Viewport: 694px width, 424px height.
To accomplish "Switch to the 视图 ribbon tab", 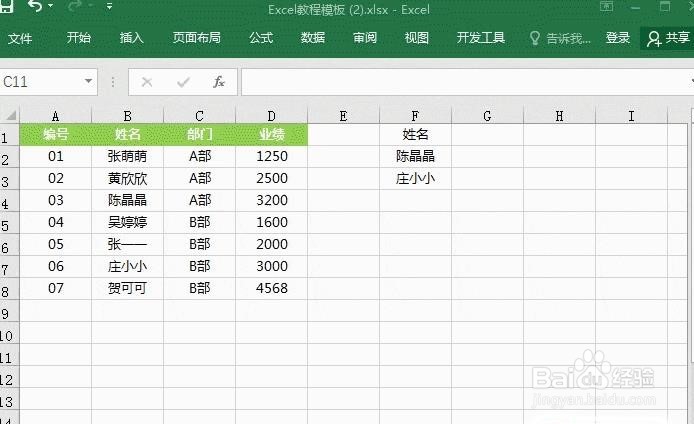I will coord(416,38).
